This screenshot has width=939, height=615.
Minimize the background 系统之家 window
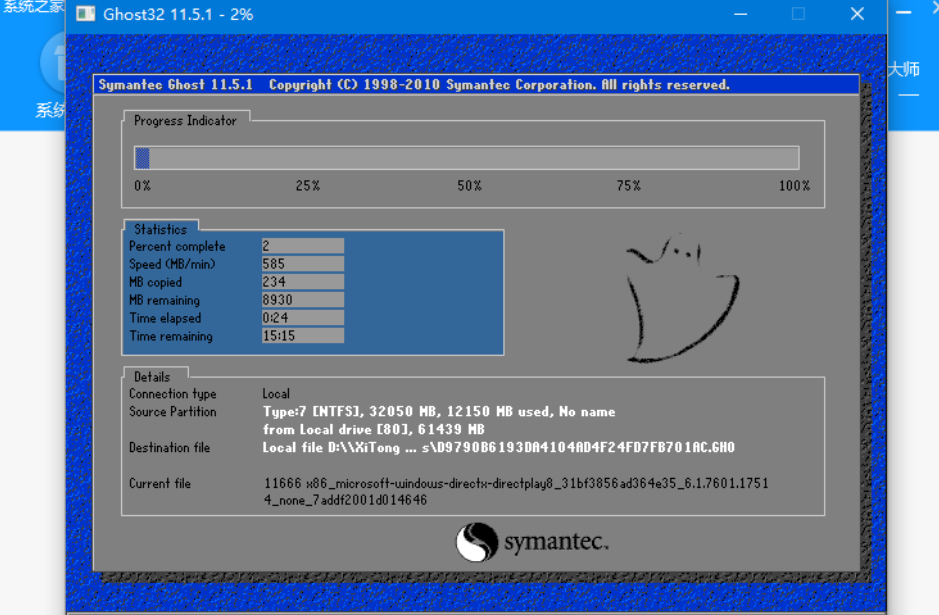tap(903, 14)
